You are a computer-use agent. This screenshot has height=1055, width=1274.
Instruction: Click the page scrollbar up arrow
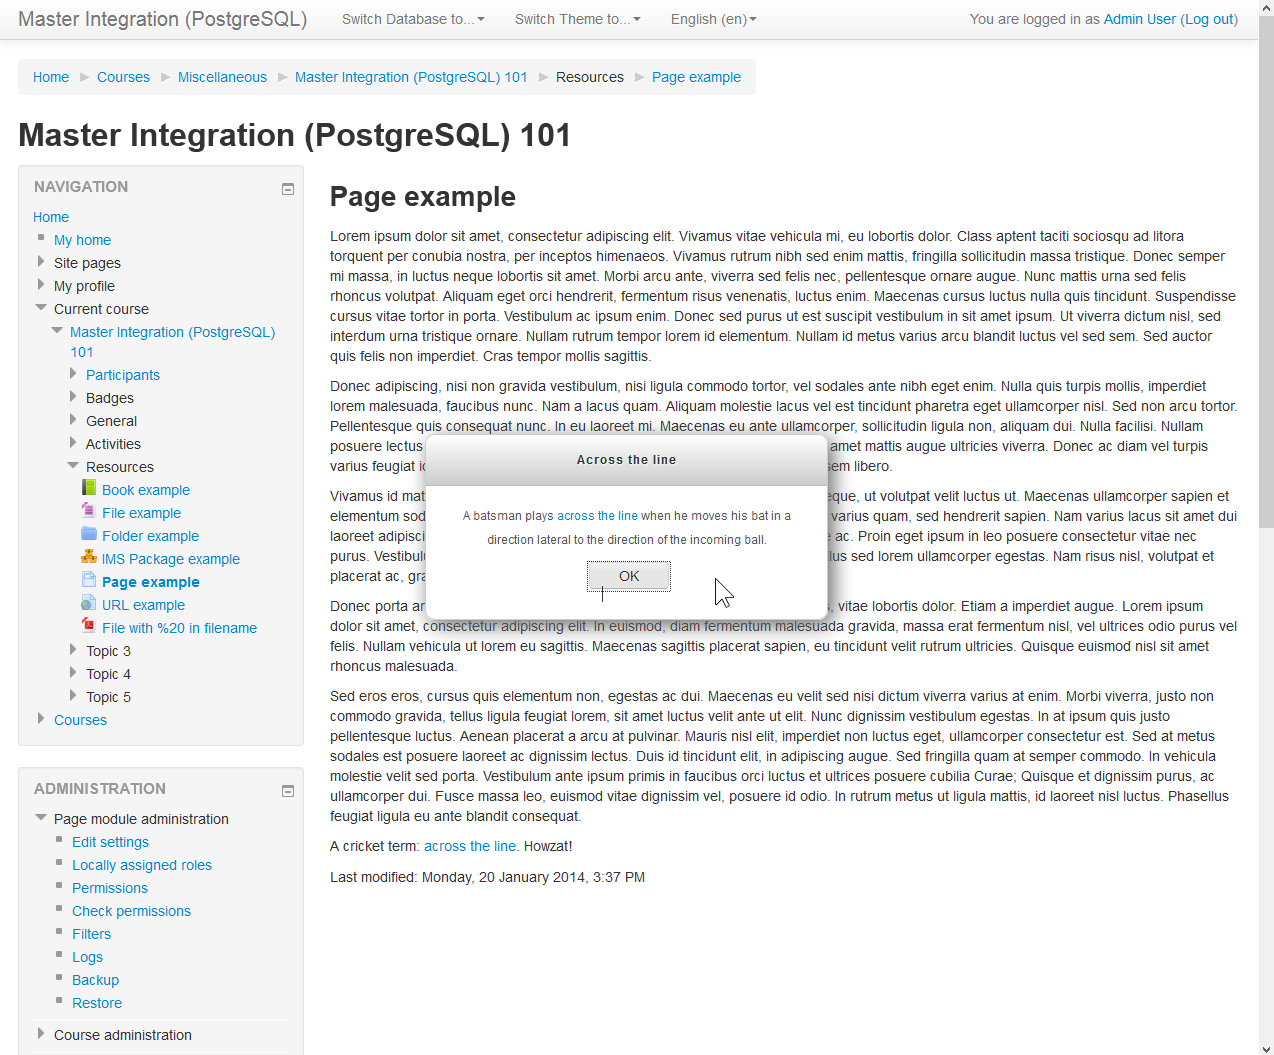(1266, 7)
